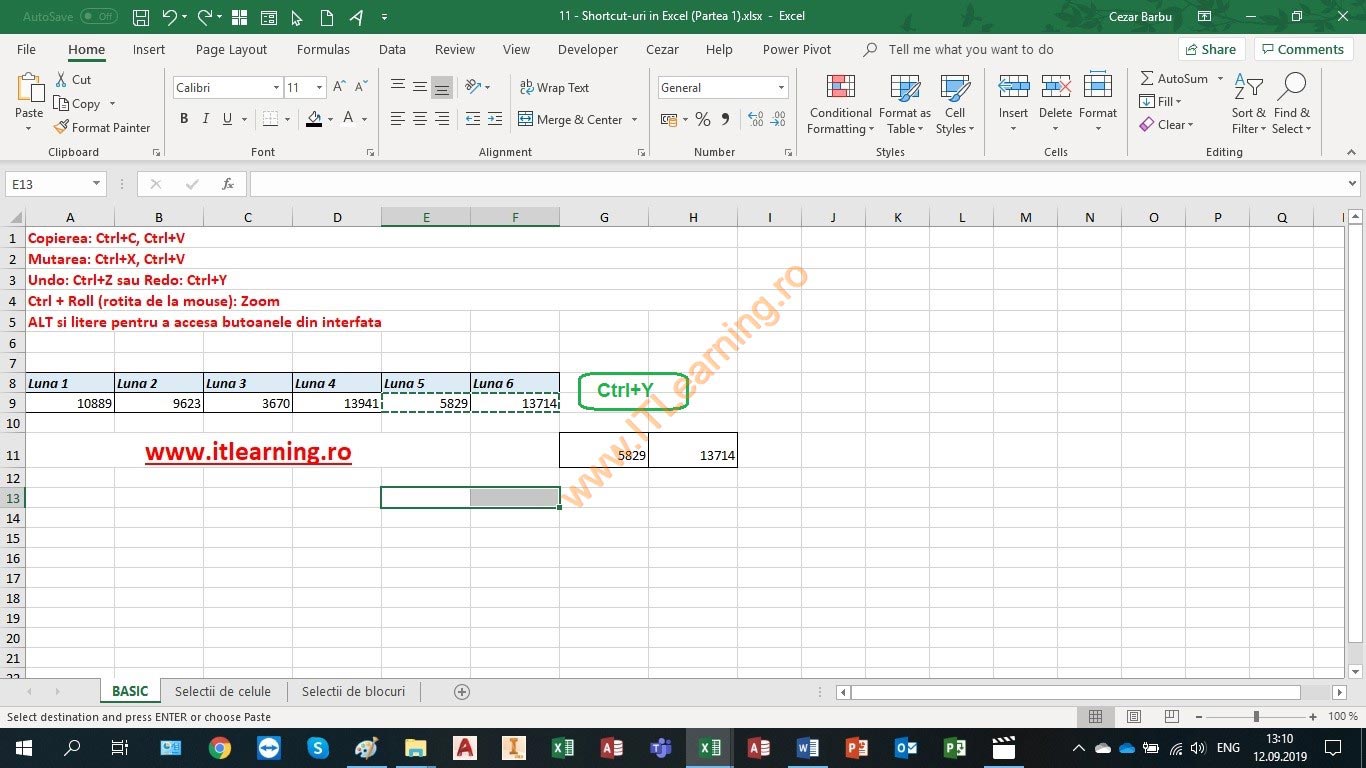Click the align left icon
The width and height of the screenshot is (1366, 768).
pyautogui.click(x=398, y=119)
